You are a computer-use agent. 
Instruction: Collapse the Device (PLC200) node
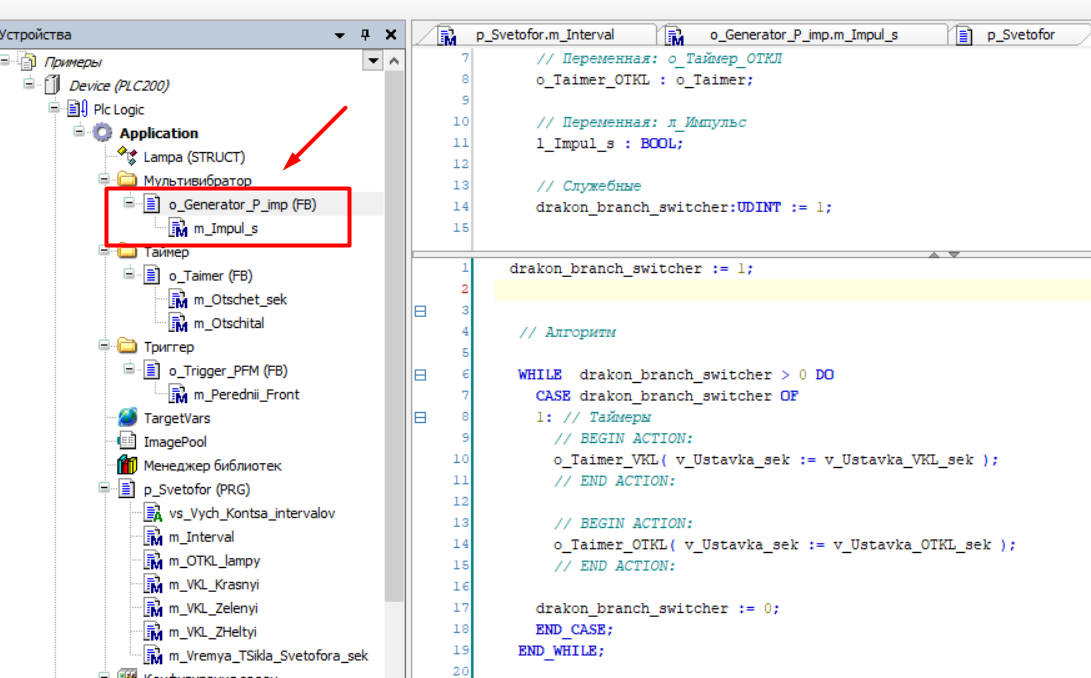pos(29,84)
